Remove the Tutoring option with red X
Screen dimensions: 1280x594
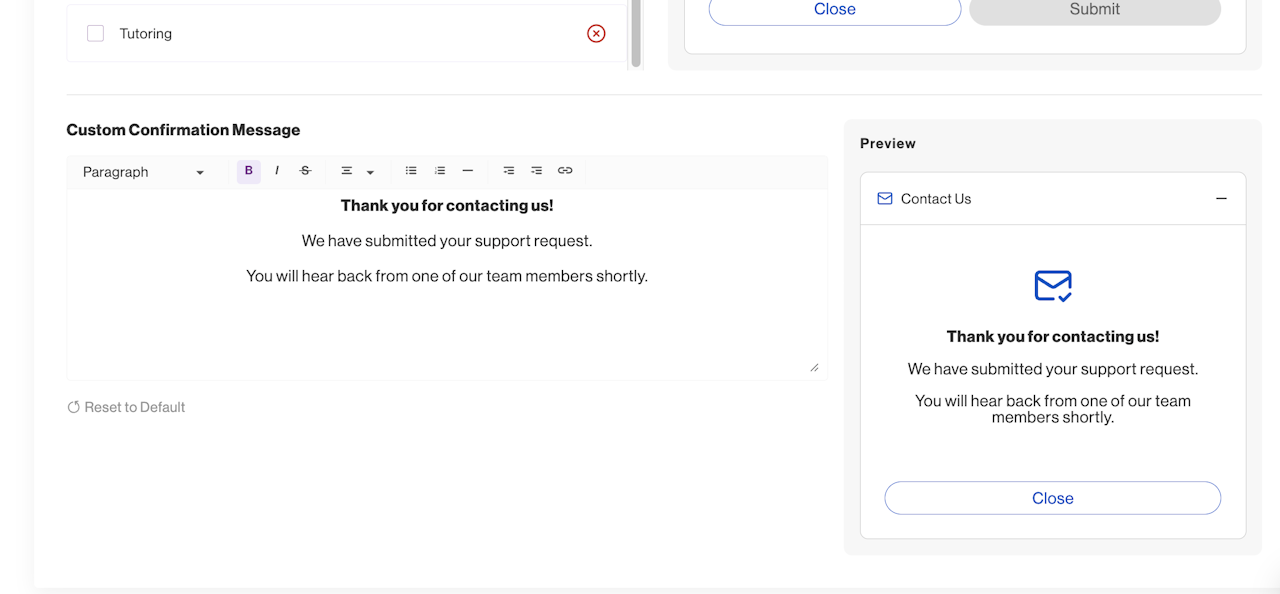pyautogui.click(x=596, y=34)
